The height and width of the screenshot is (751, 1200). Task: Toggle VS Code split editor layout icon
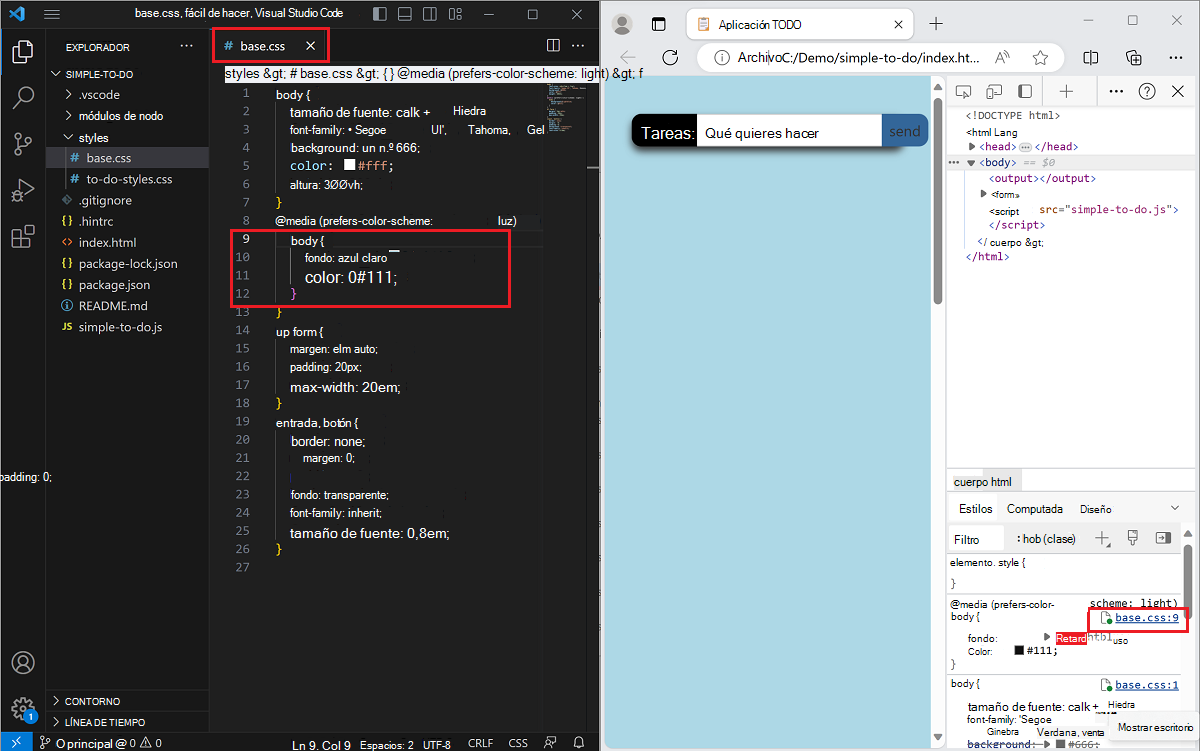click(x=552, y=45)
